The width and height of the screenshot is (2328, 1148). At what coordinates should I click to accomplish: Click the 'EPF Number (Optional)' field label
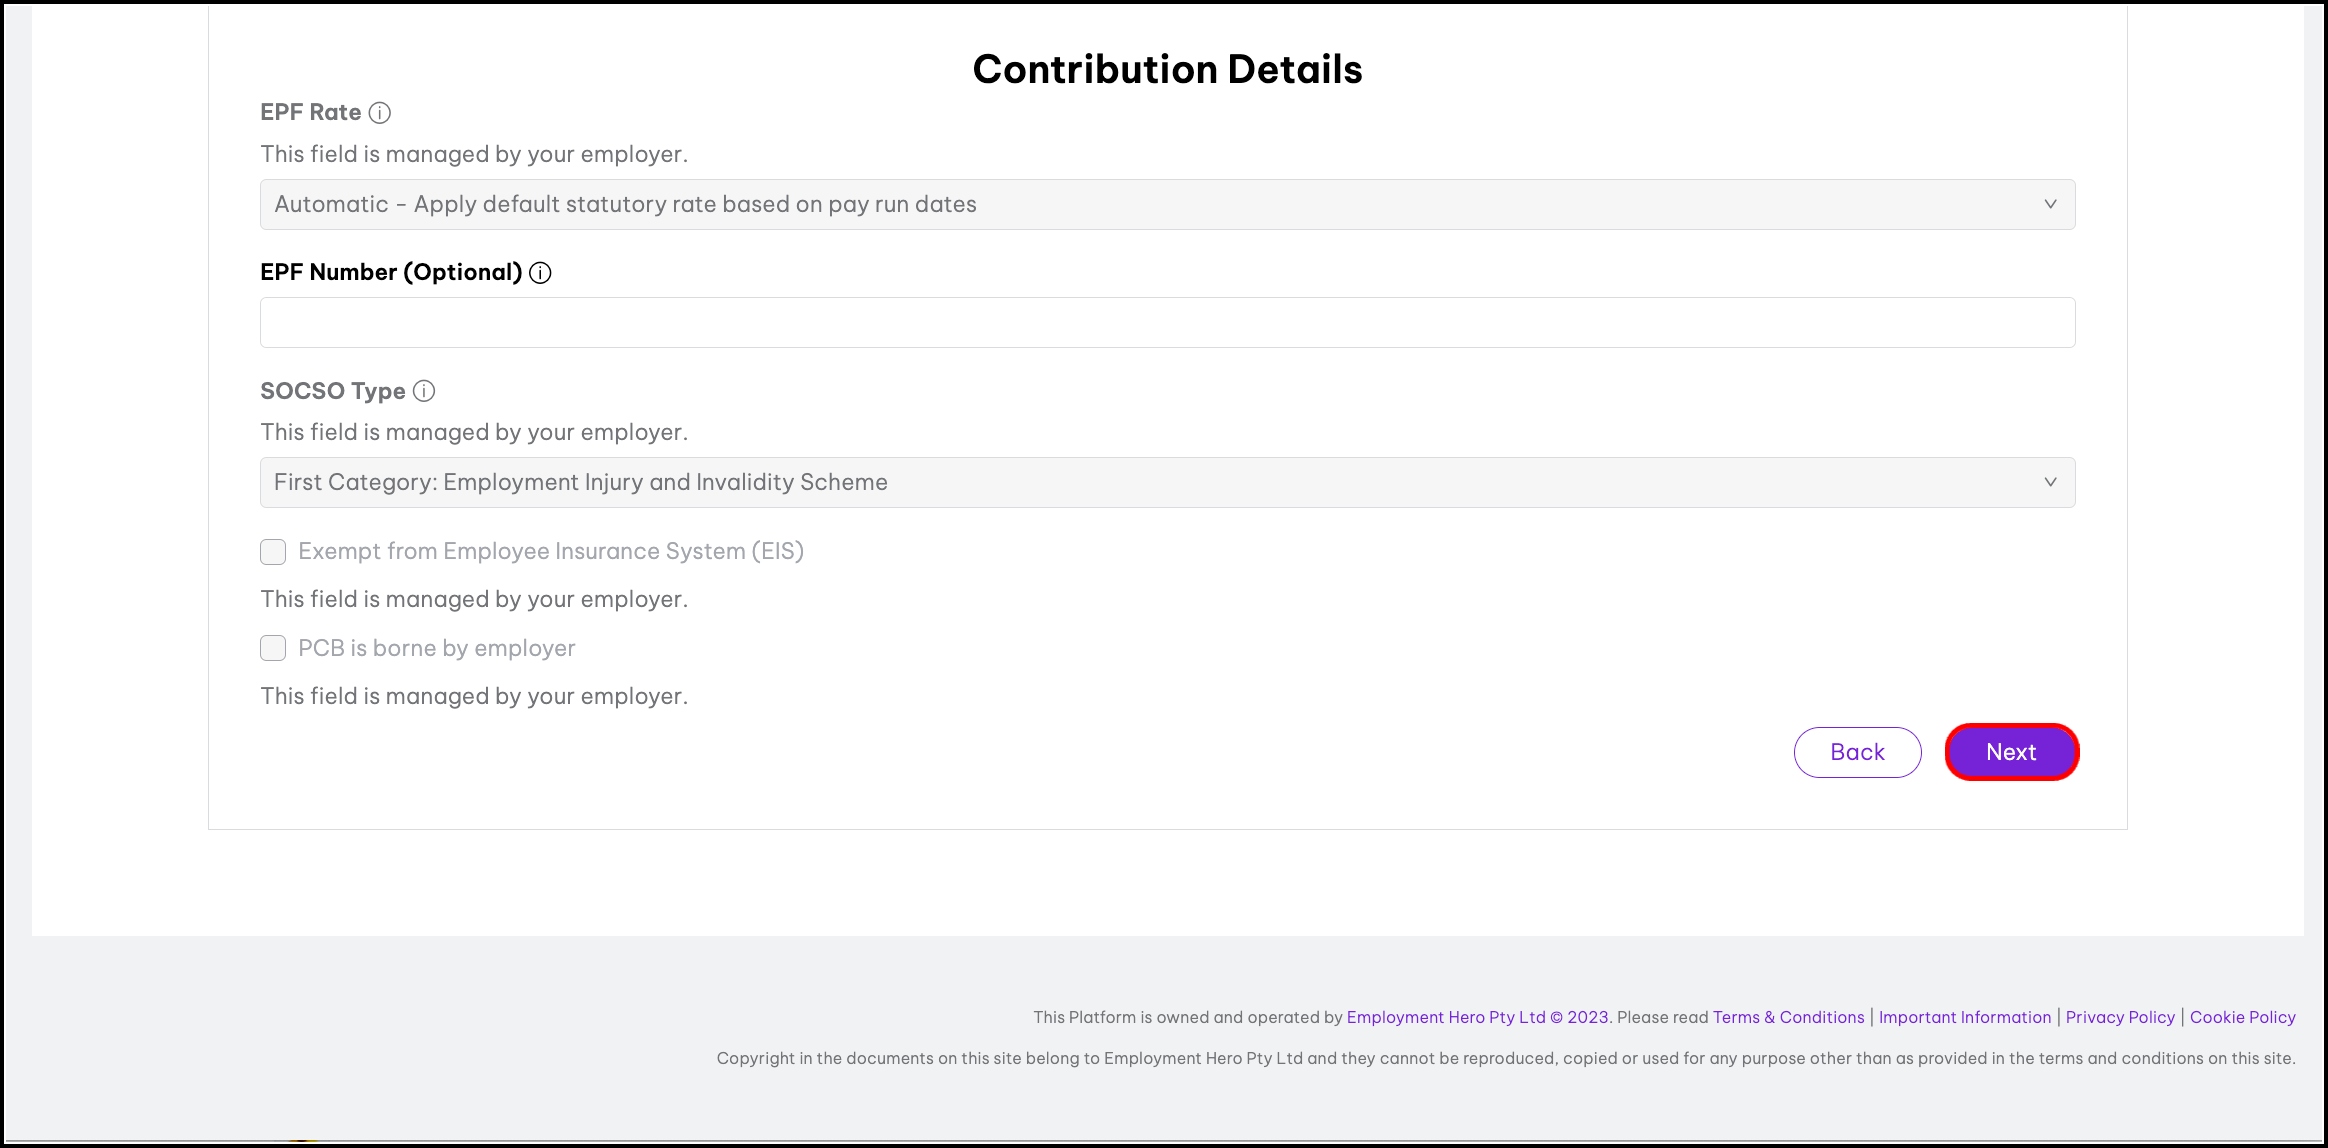pyautogui.click(x=391, y=273)
